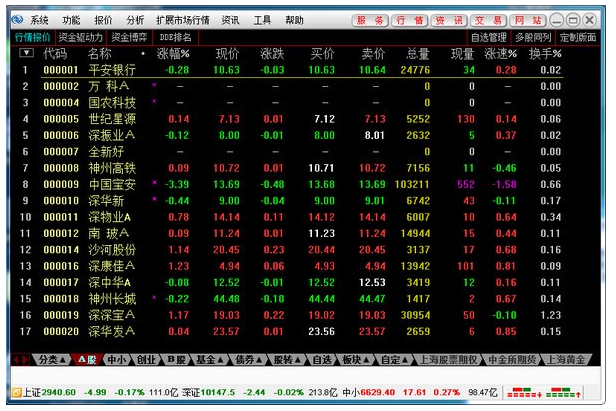Open the 资讯 menu
The image size is (616, 411).
(230, 20)
